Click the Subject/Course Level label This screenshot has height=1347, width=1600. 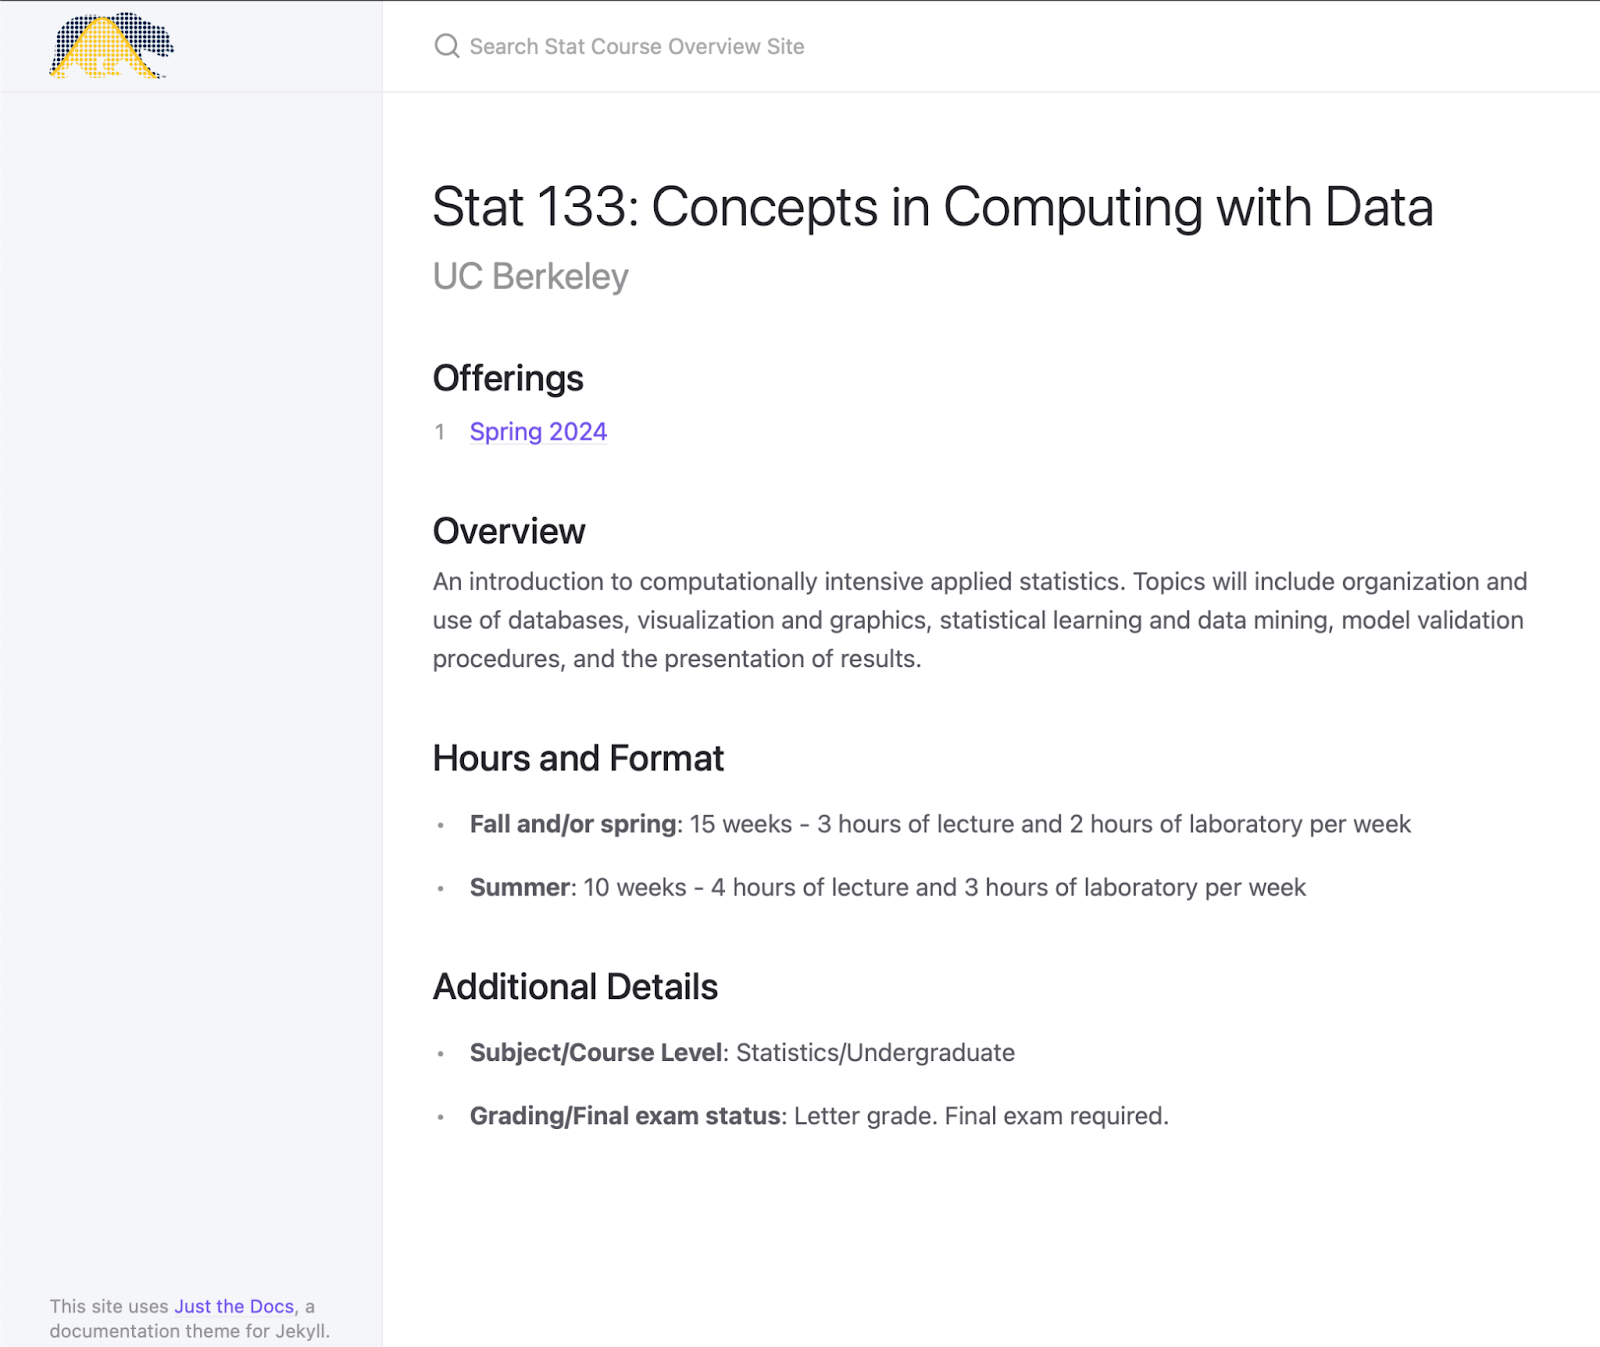pyautogui.click(x=596, y=1052)
